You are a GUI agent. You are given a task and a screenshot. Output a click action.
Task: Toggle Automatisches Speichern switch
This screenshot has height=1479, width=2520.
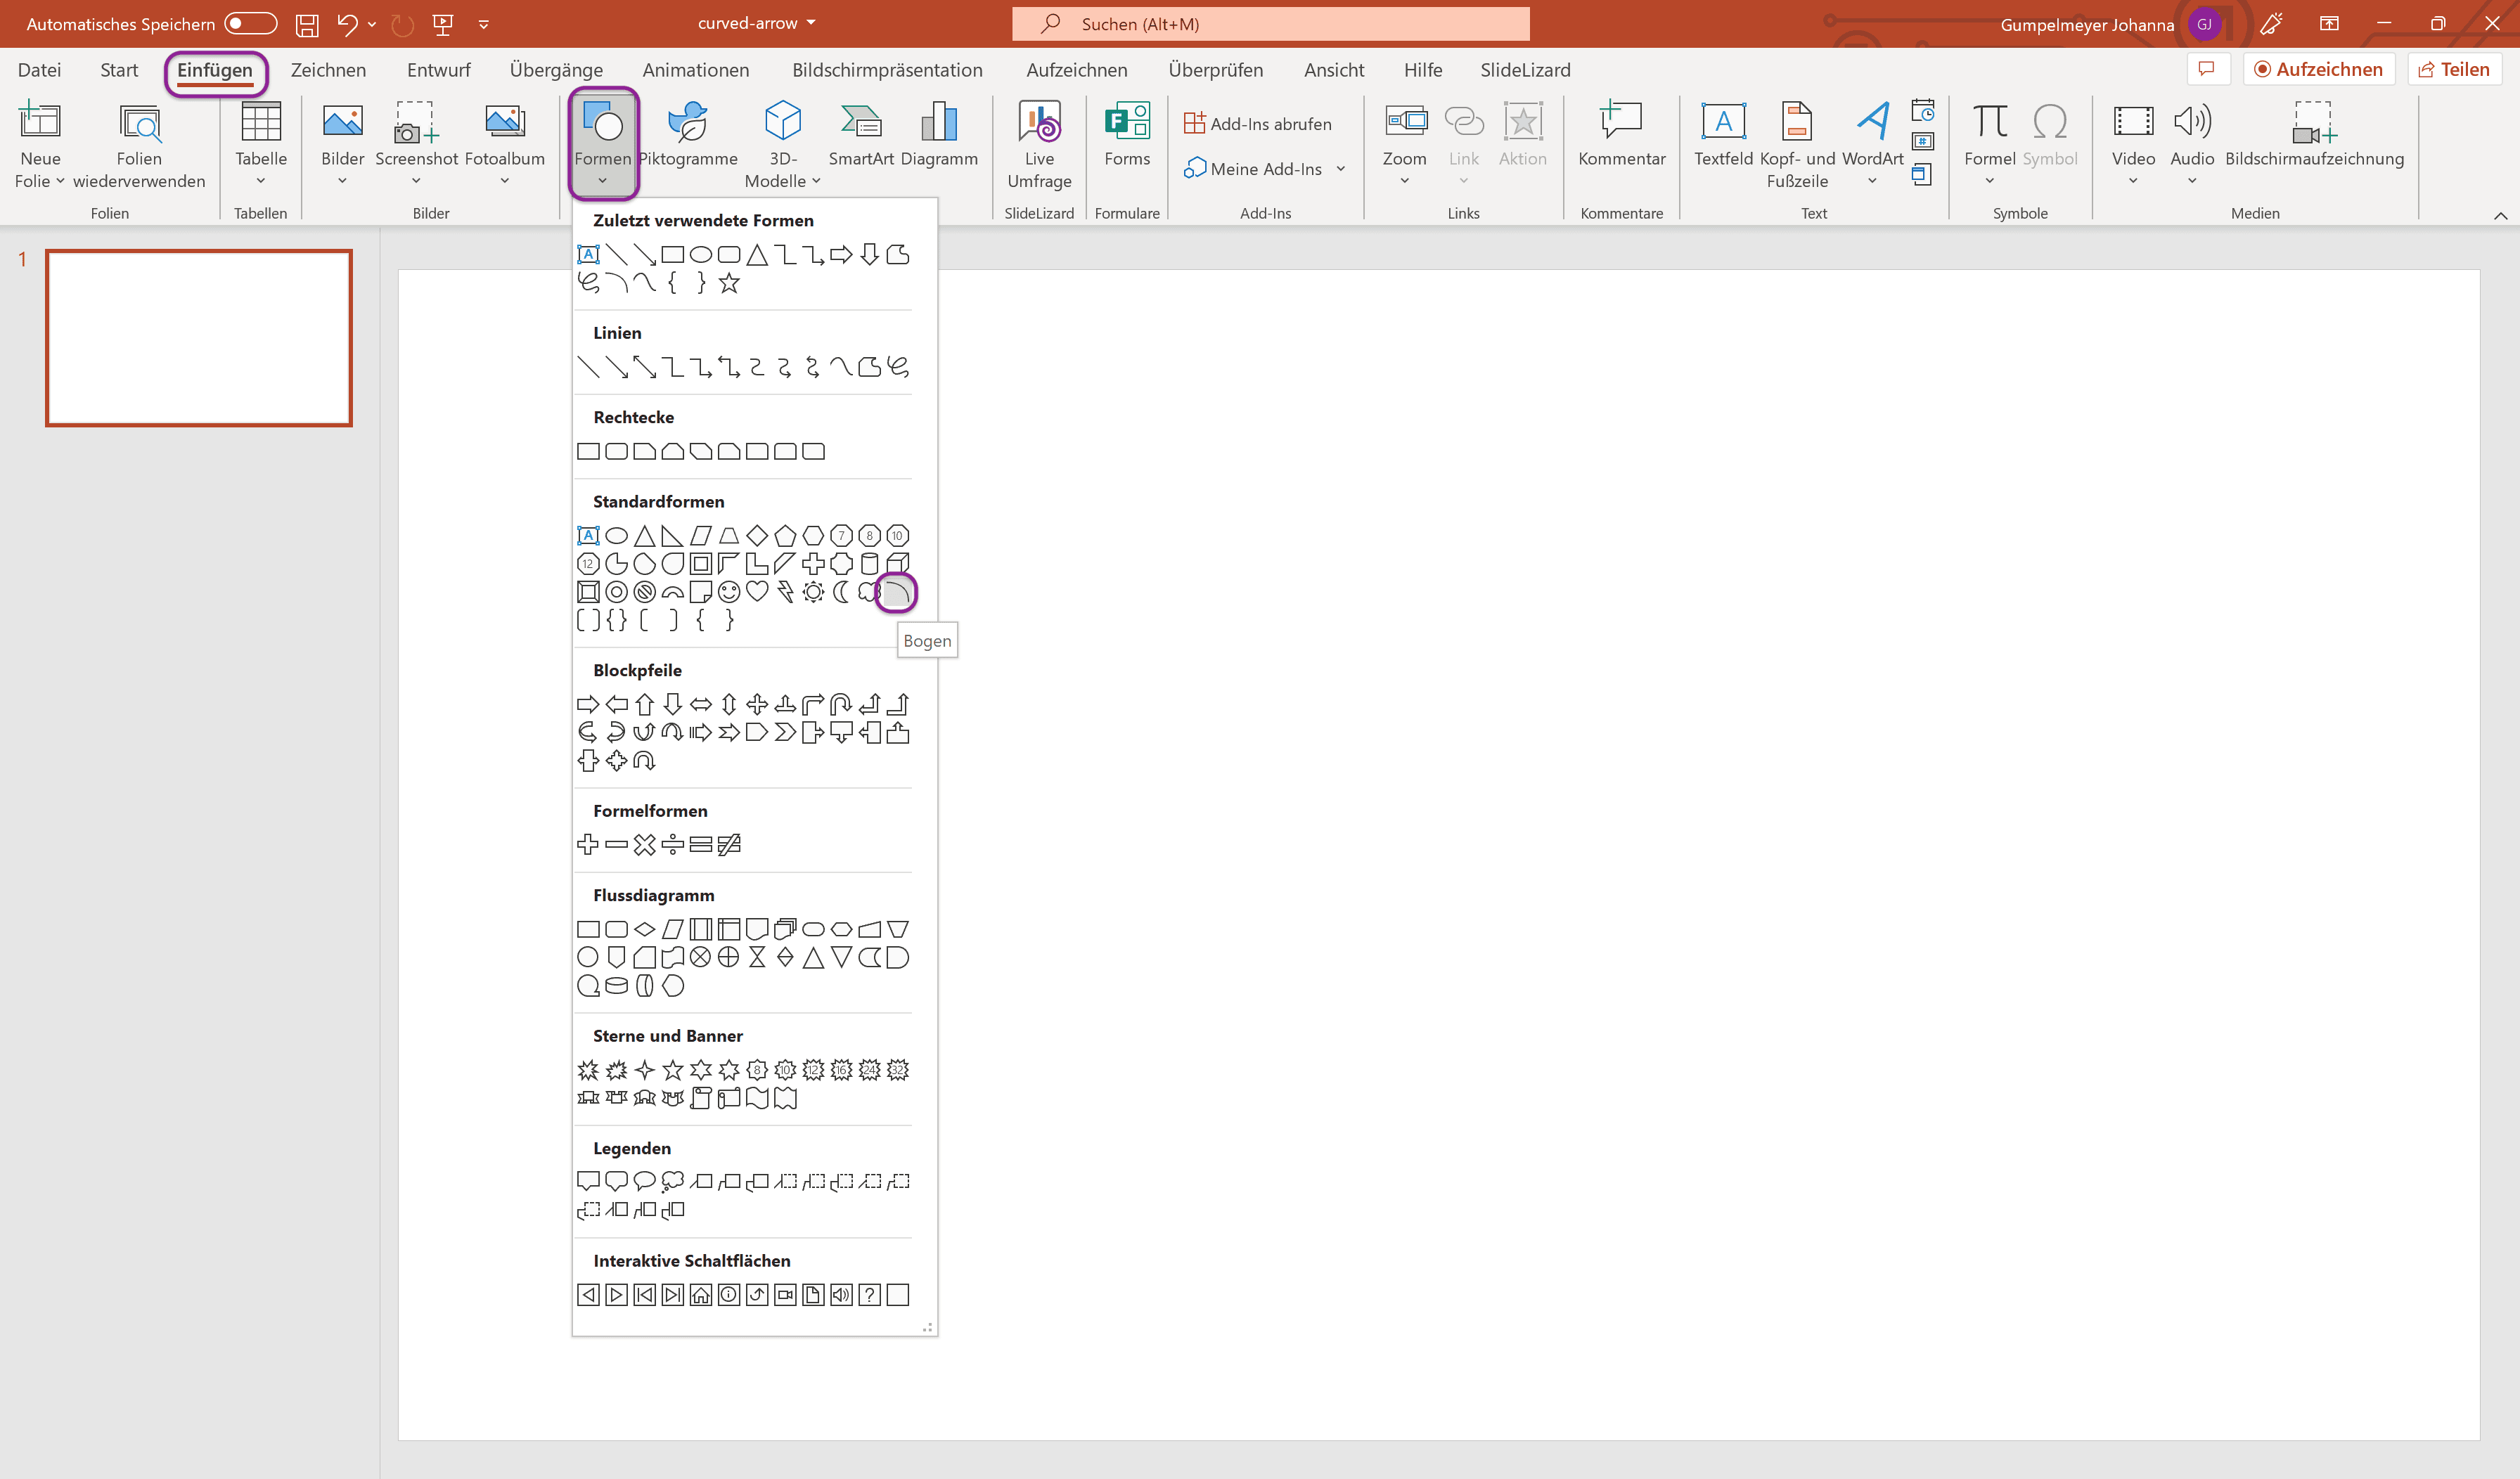coord(250,23)
